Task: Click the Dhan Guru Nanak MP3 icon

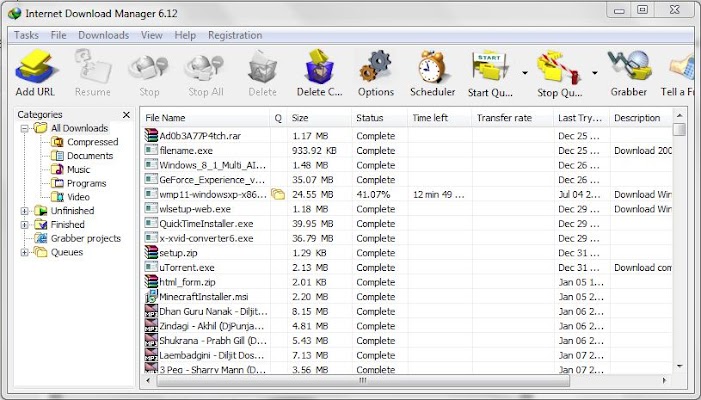Action: pos(152,311)
